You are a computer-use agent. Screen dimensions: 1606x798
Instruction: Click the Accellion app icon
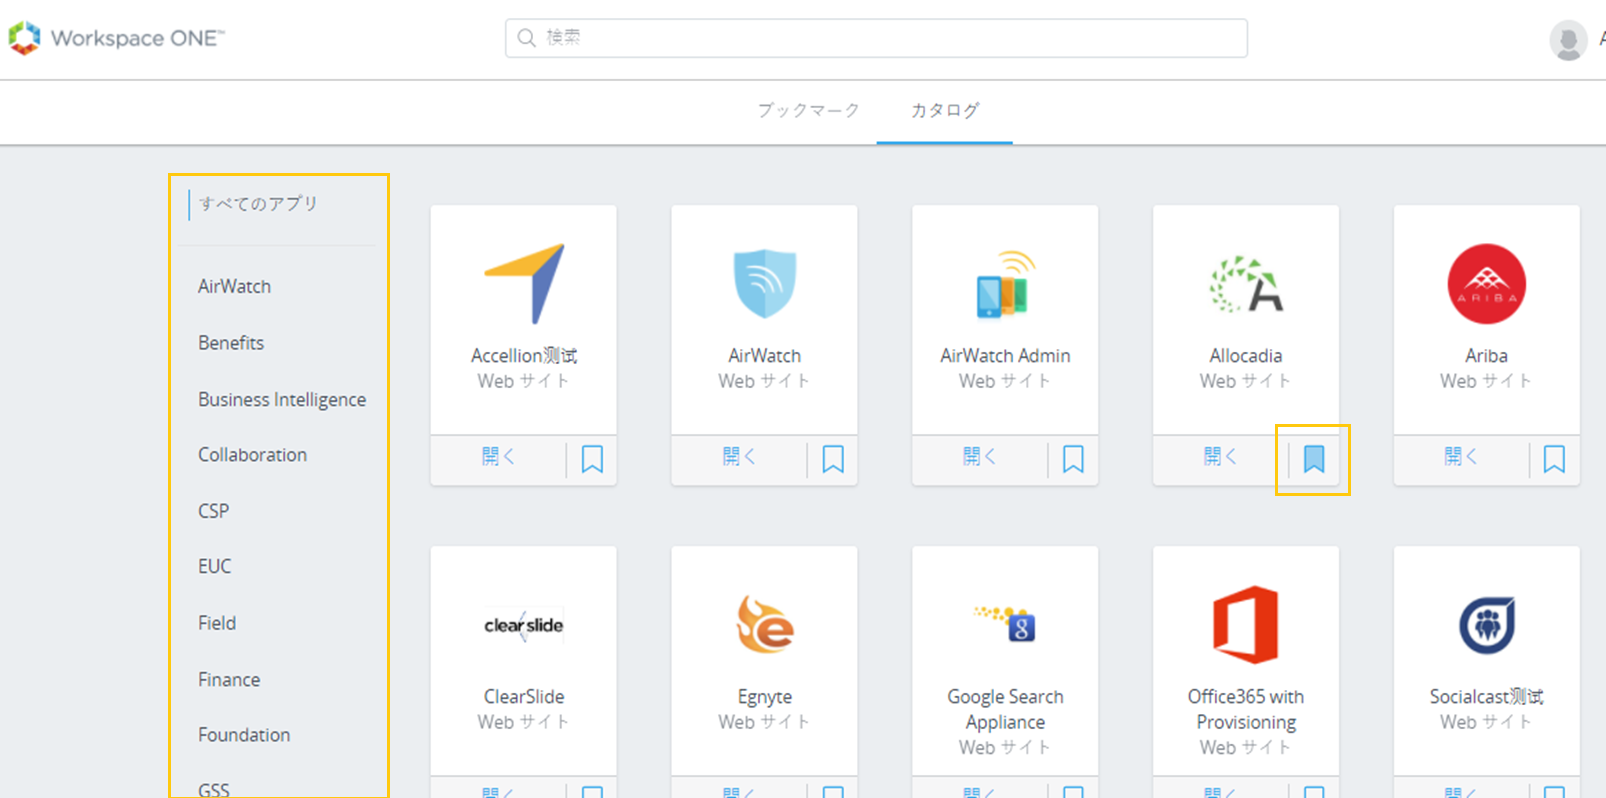524,283
